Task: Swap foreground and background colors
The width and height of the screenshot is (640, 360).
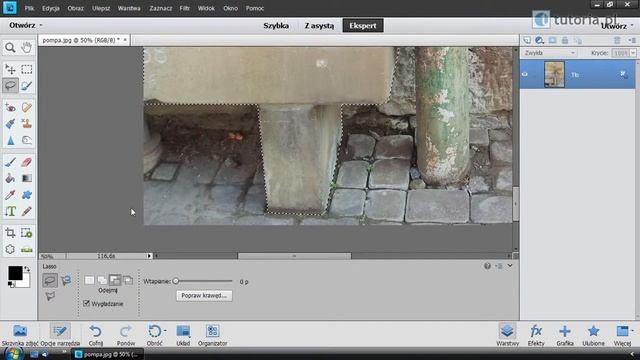Action: [x=27, y=269]
